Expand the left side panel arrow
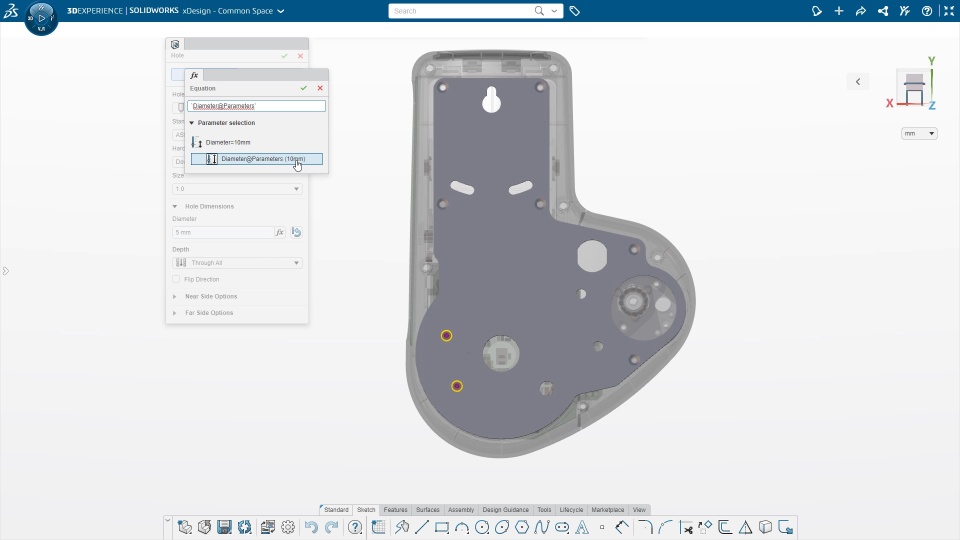The image size is (960, 540). click(6, 271)
